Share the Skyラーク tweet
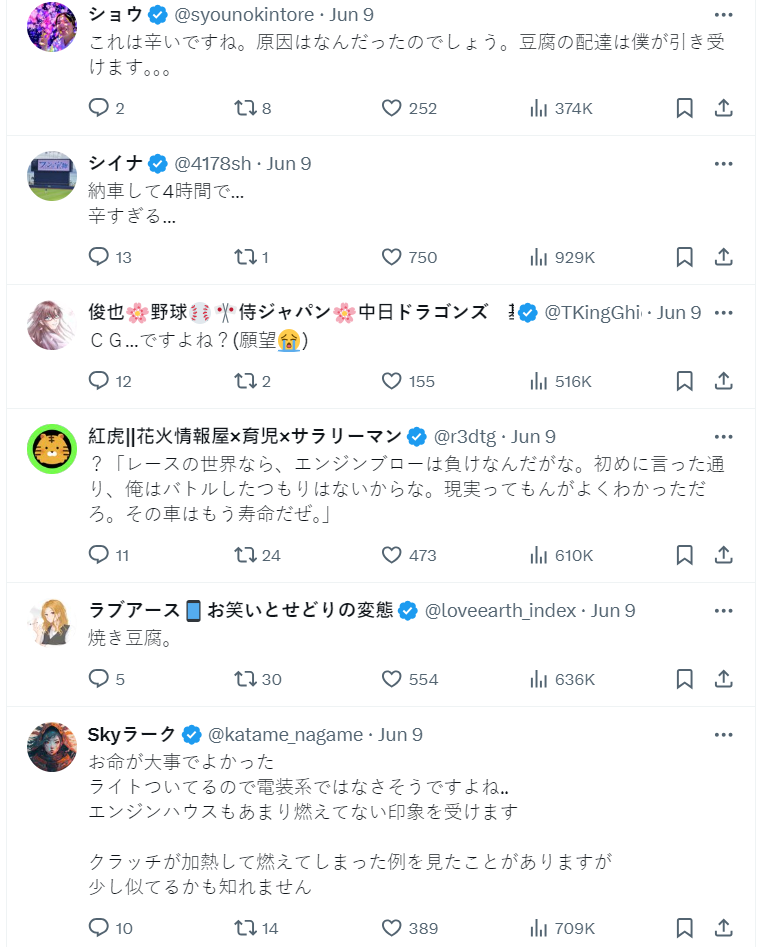The width and height of the screenshot is (758, 947). coord(724,928)
